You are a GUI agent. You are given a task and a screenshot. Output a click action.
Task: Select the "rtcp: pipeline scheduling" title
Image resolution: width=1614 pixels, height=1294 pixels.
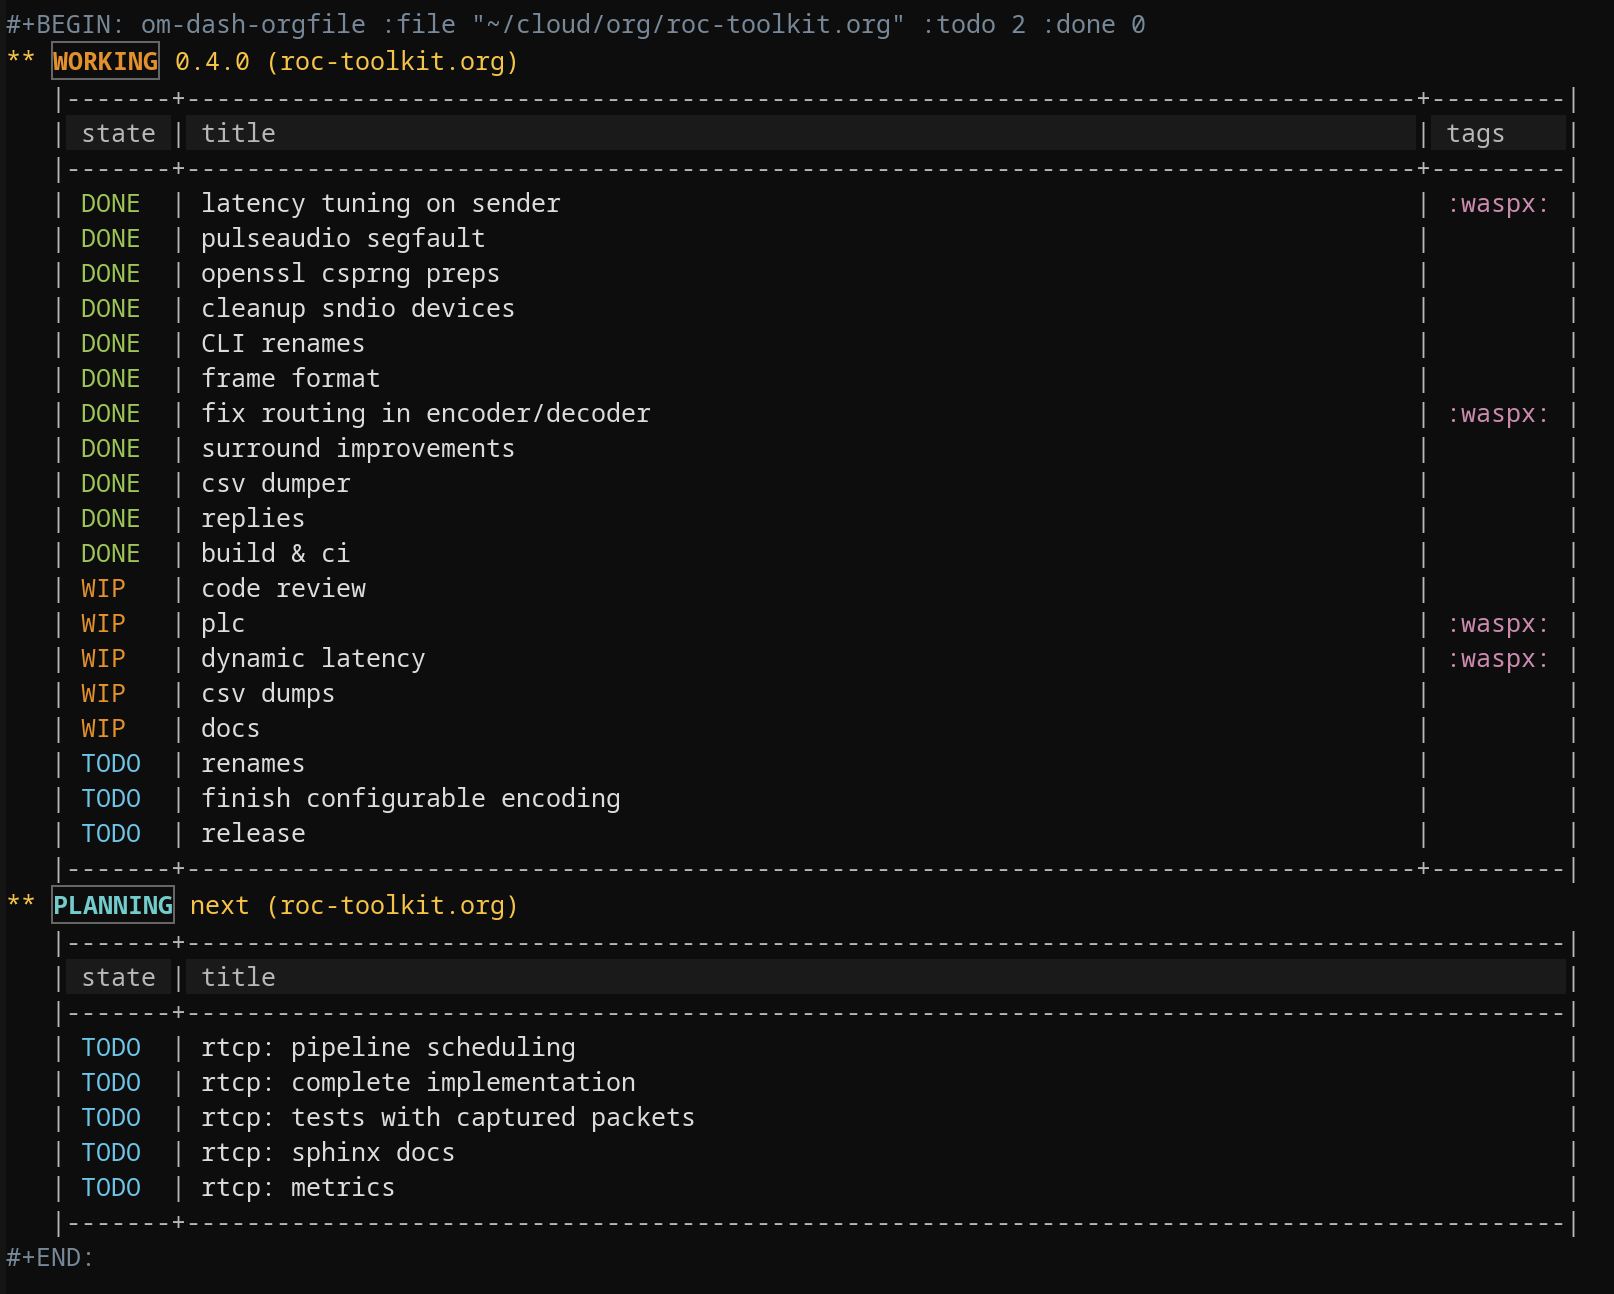click(x=388, y=1048)
